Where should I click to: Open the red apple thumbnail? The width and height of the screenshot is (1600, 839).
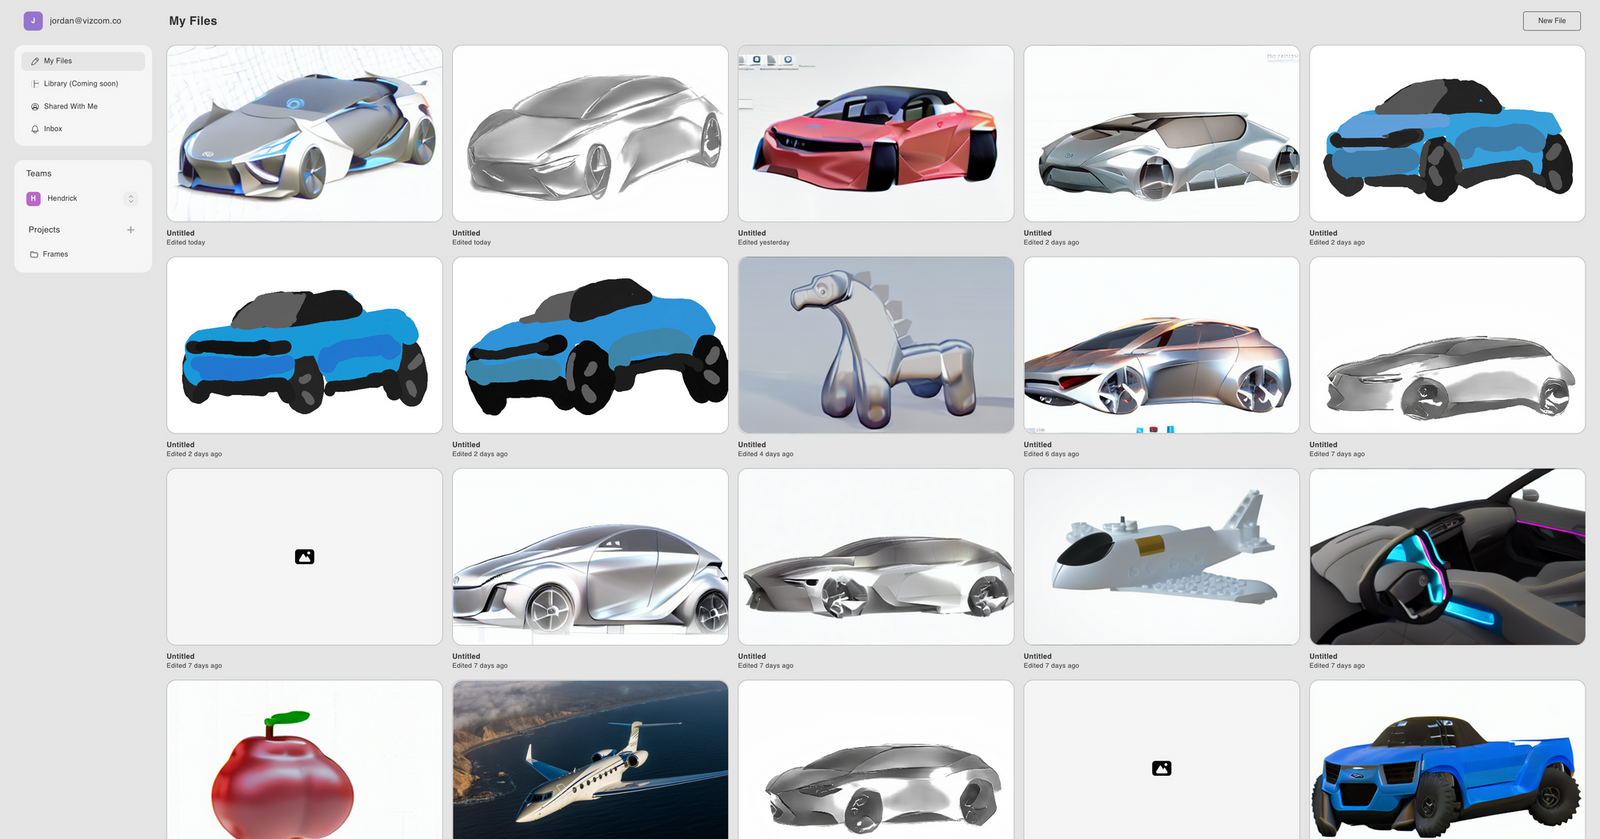[x=304, y=759]
